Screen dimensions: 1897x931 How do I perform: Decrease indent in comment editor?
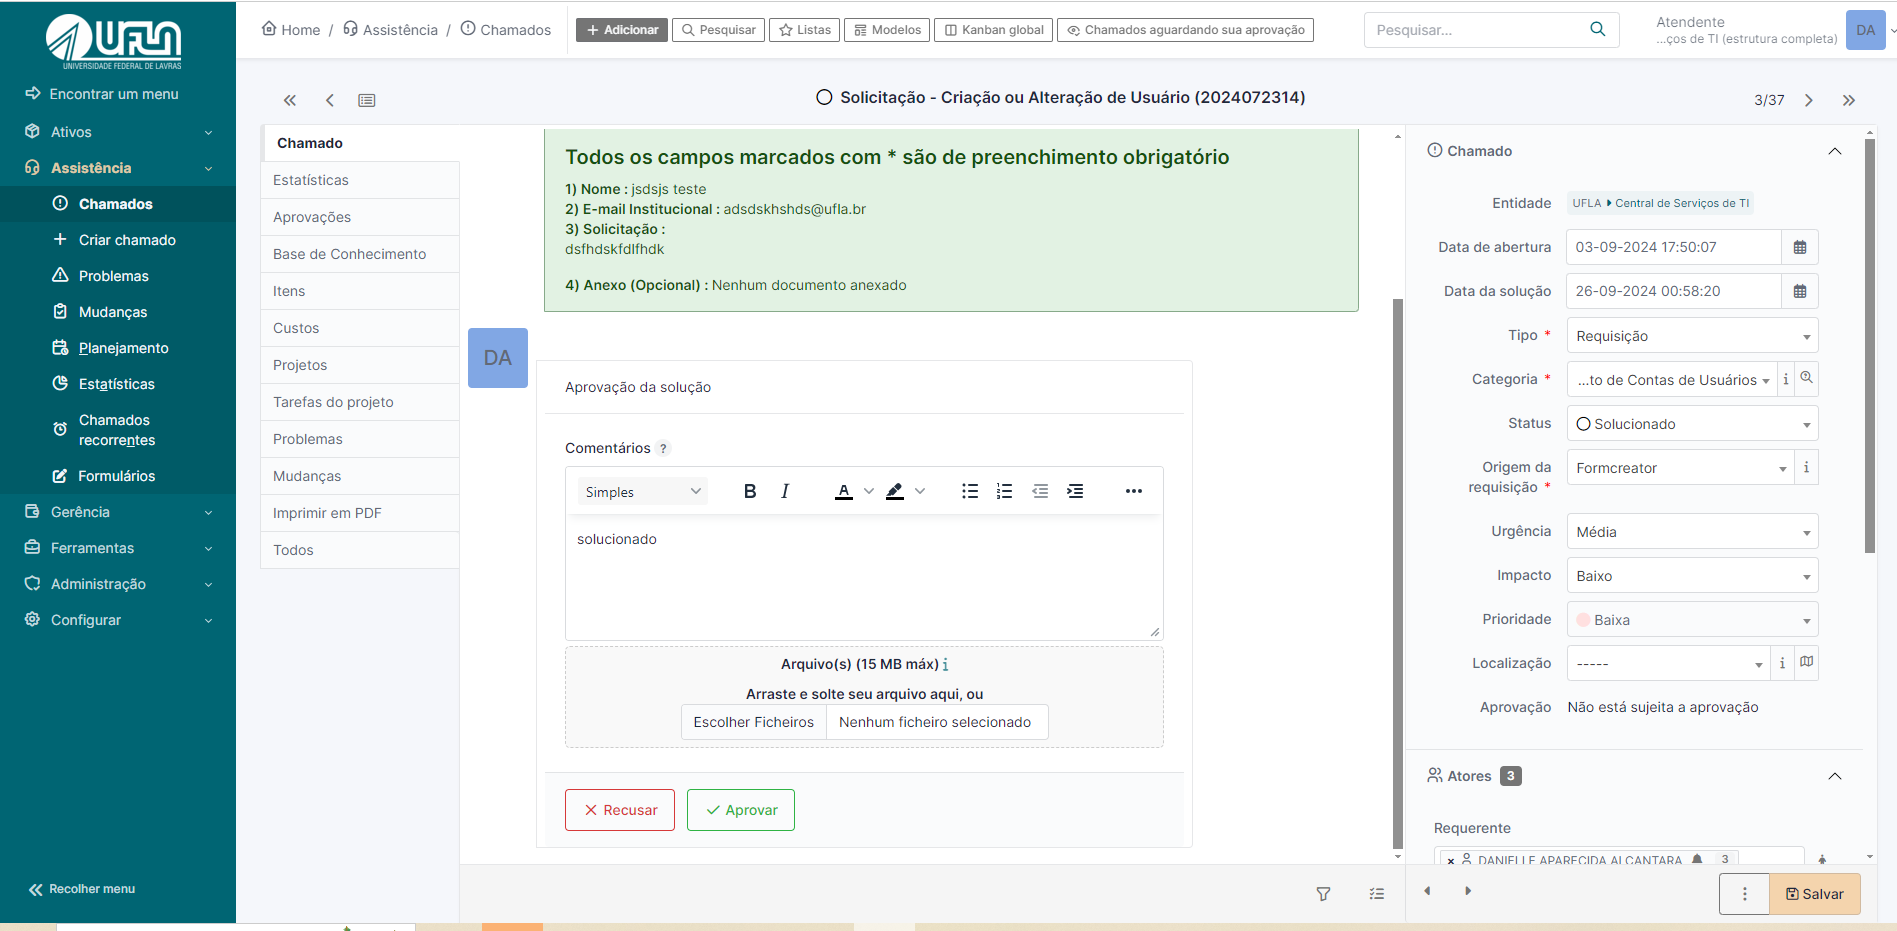1040,491
